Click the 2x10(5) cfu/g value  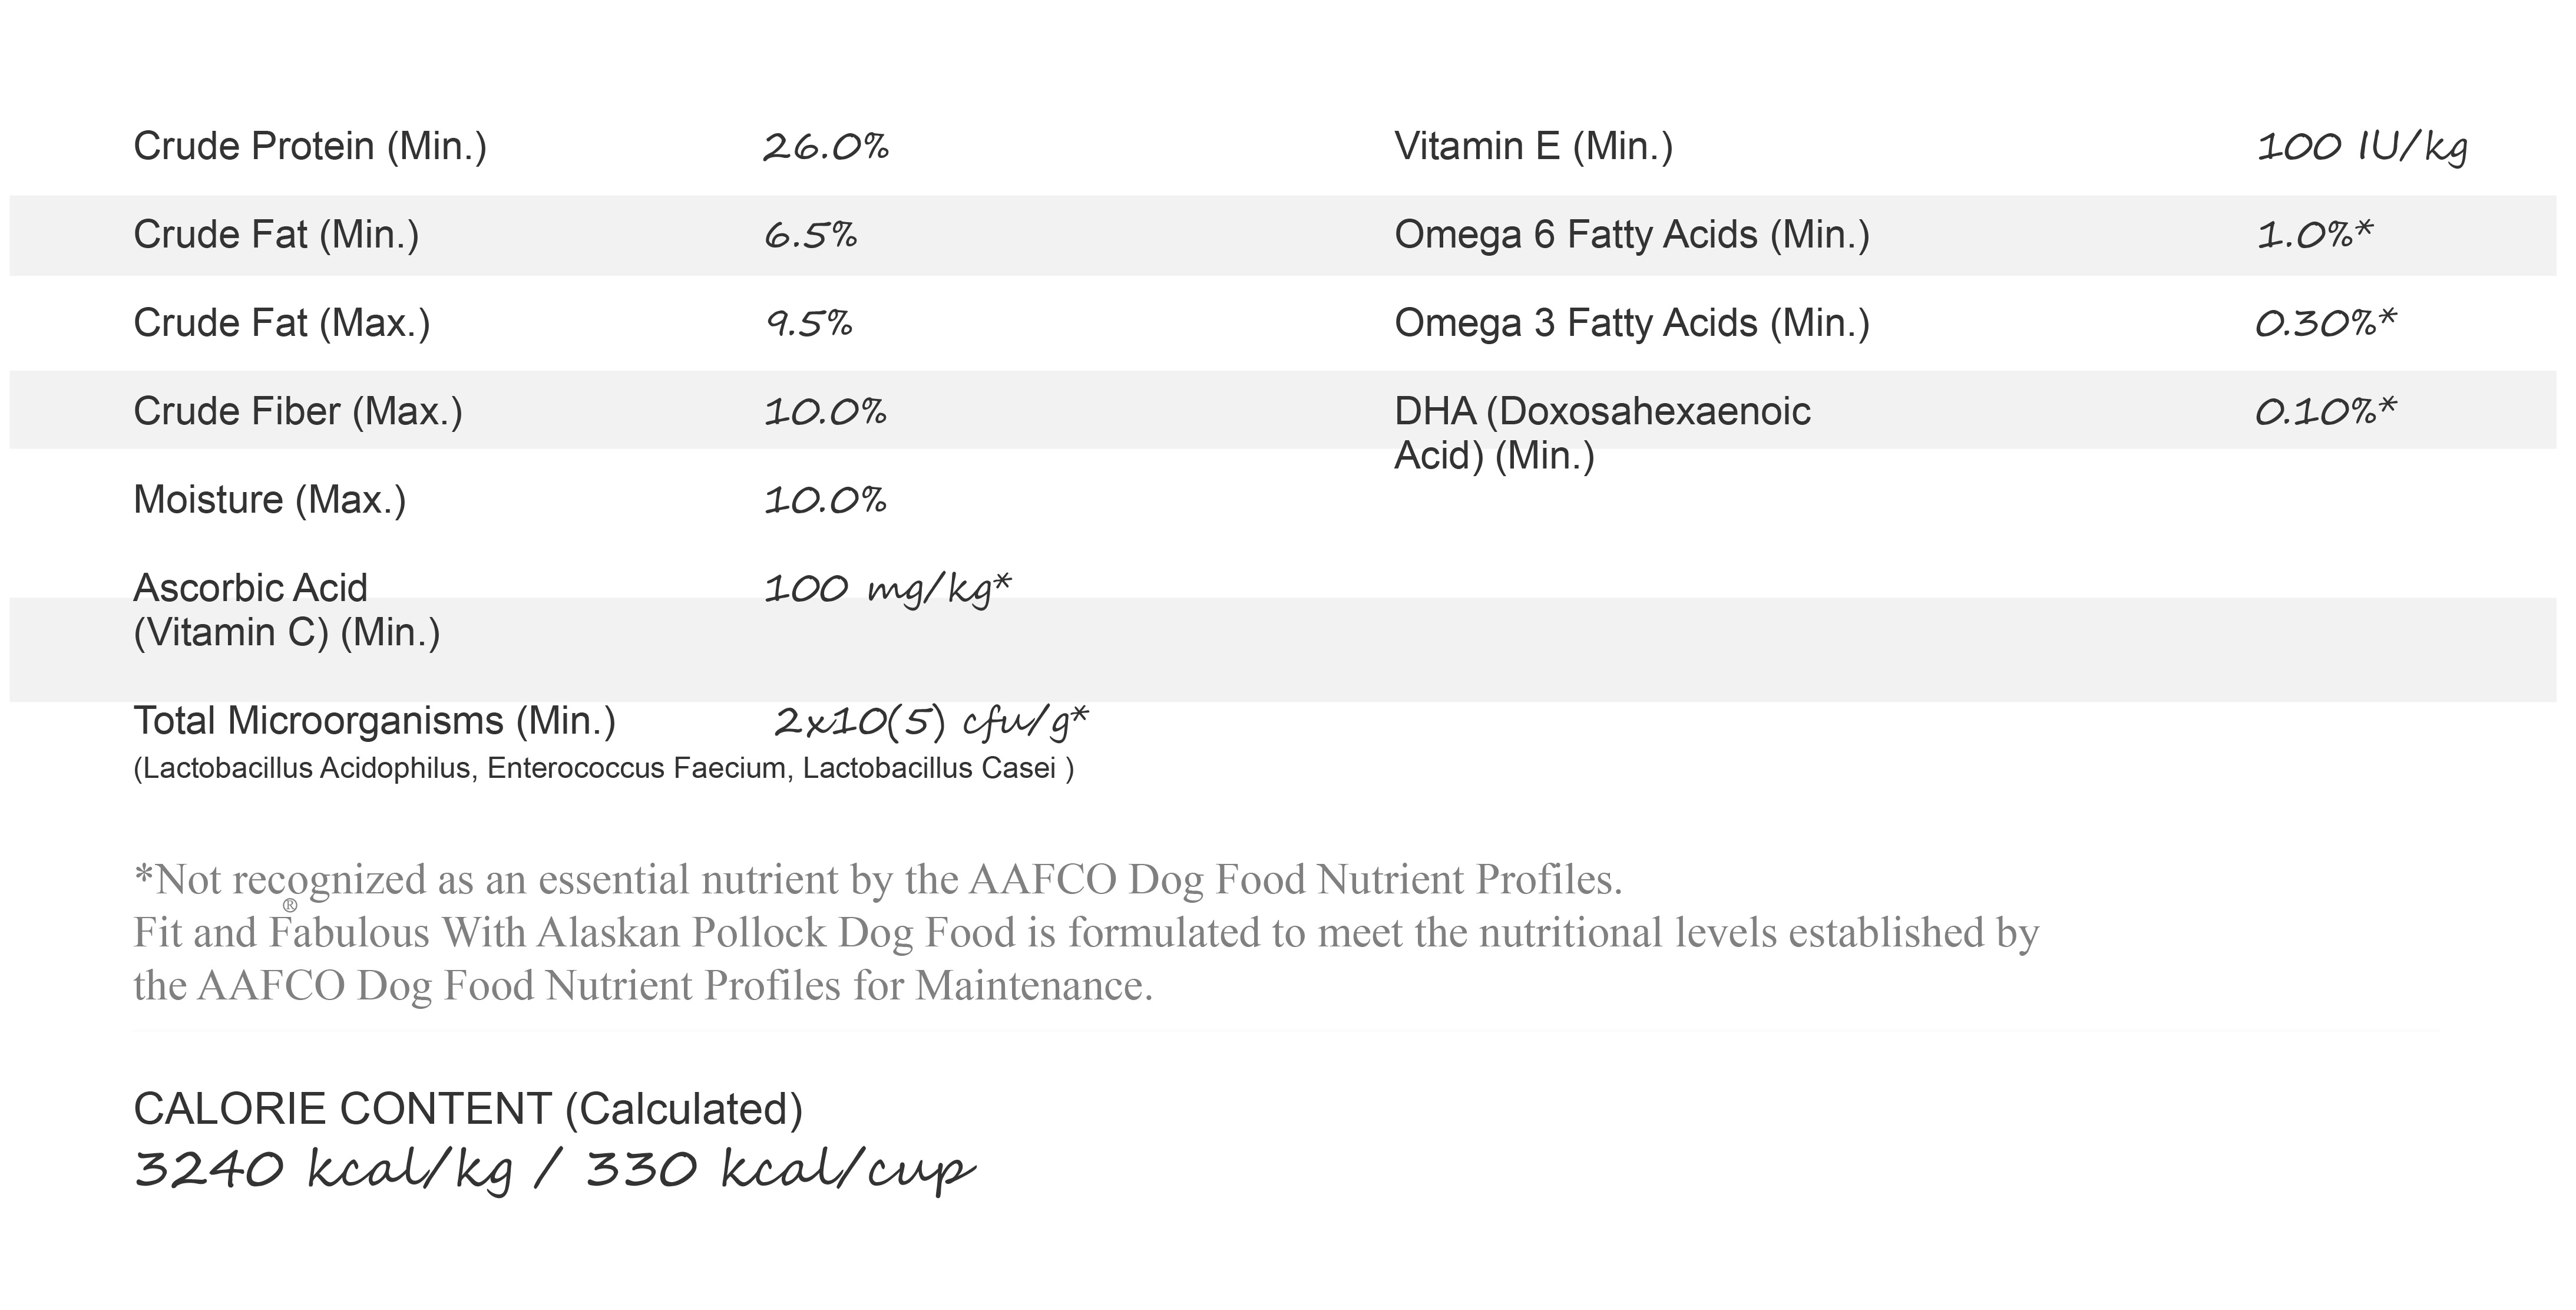931,722
